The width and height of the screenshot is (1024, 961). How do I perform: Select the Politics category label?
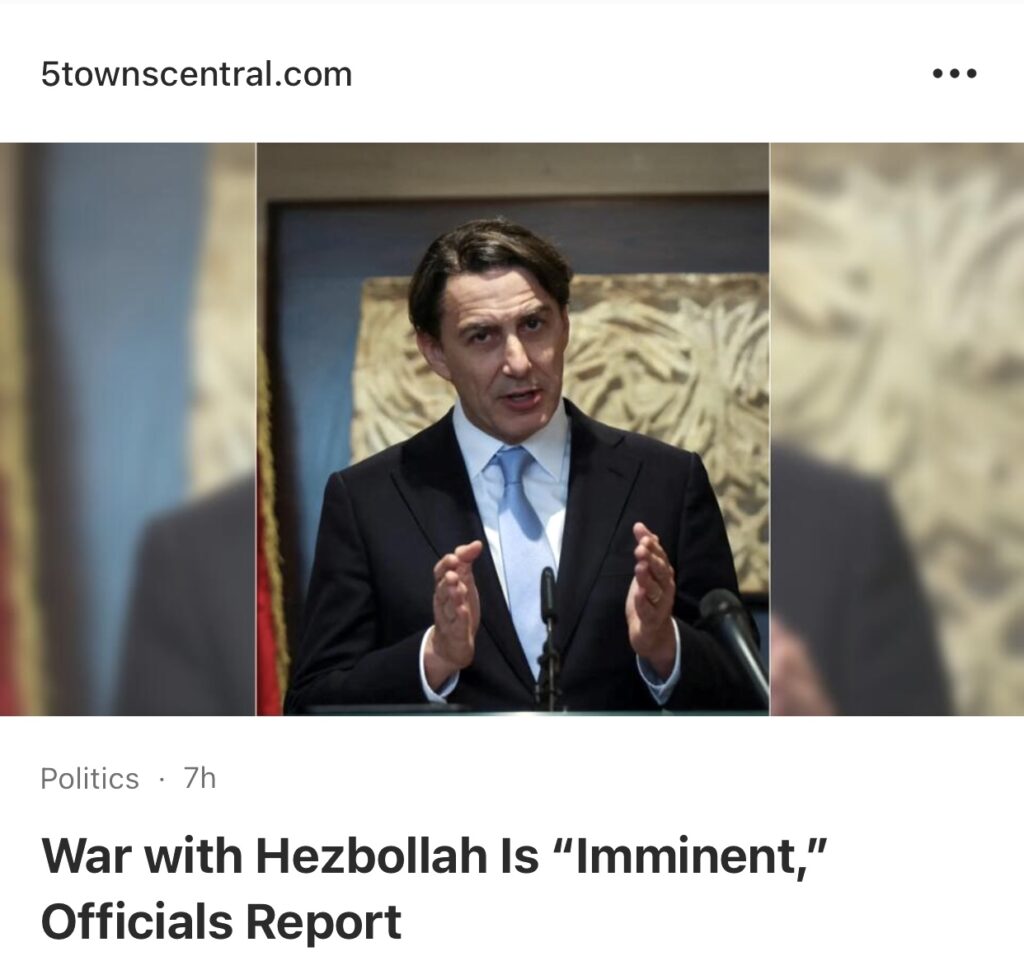coord(89,778)
